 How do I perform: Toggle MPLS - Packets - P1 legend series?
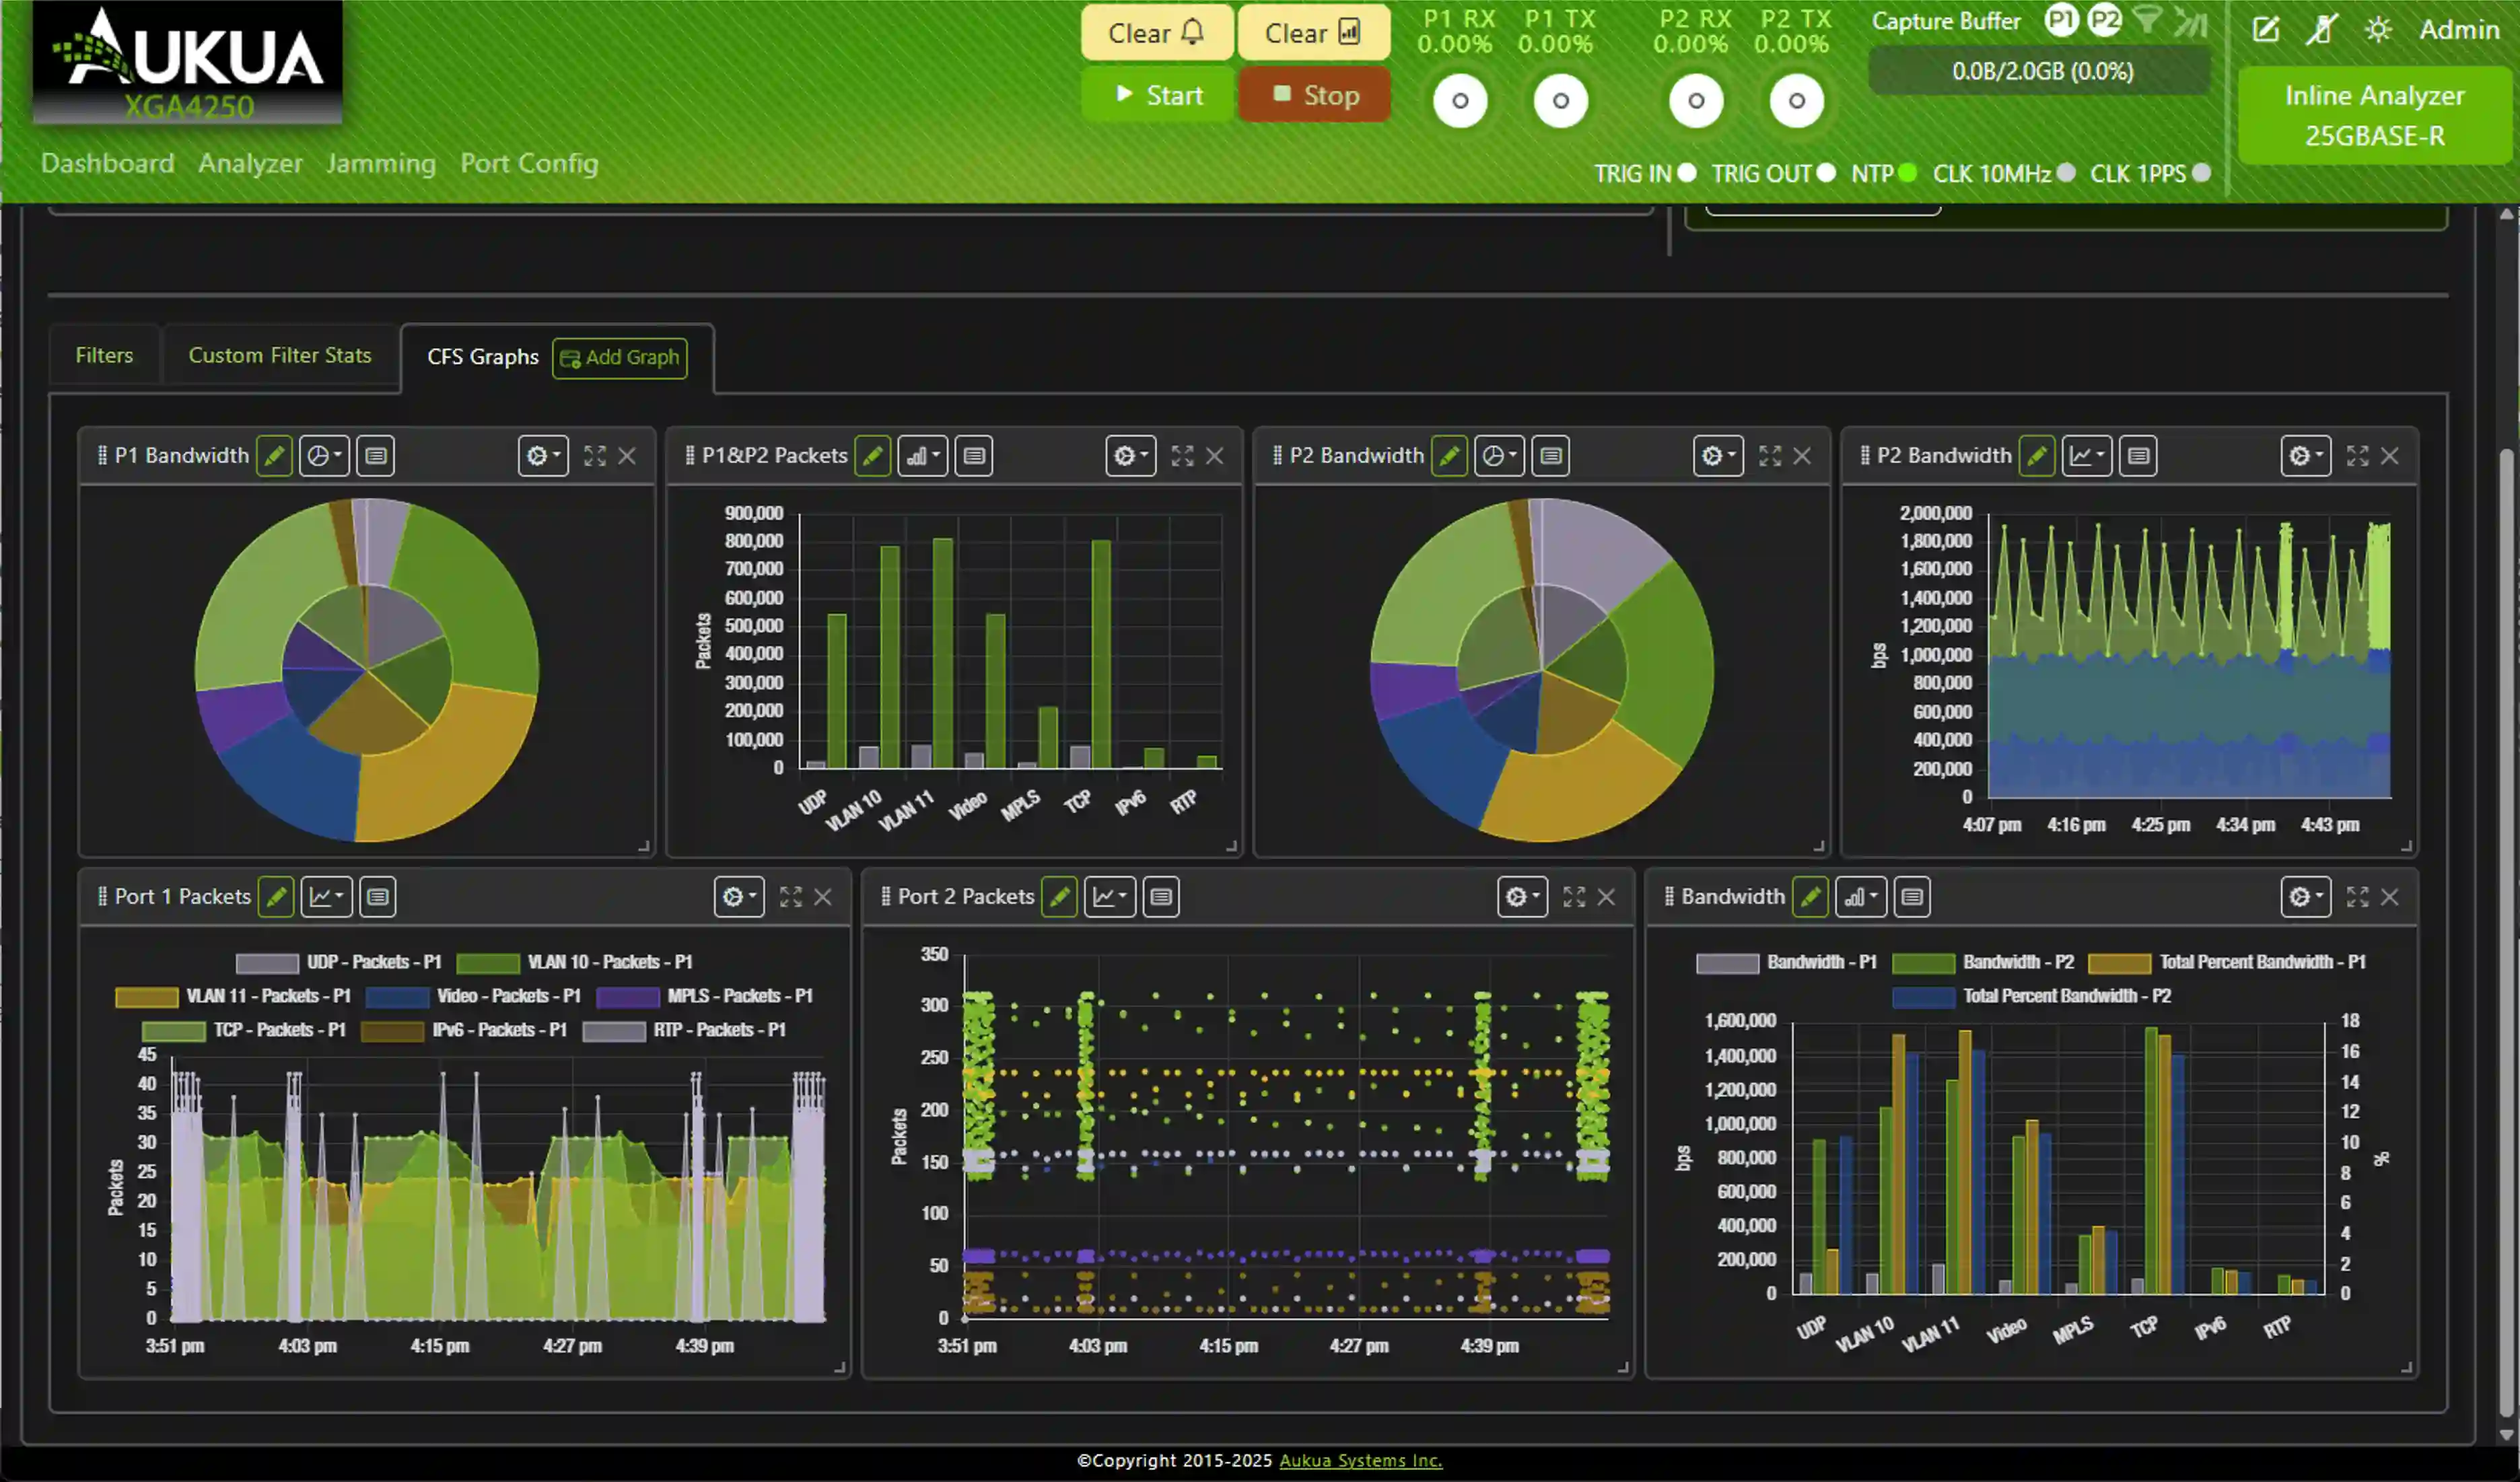(x=705, y=996)
